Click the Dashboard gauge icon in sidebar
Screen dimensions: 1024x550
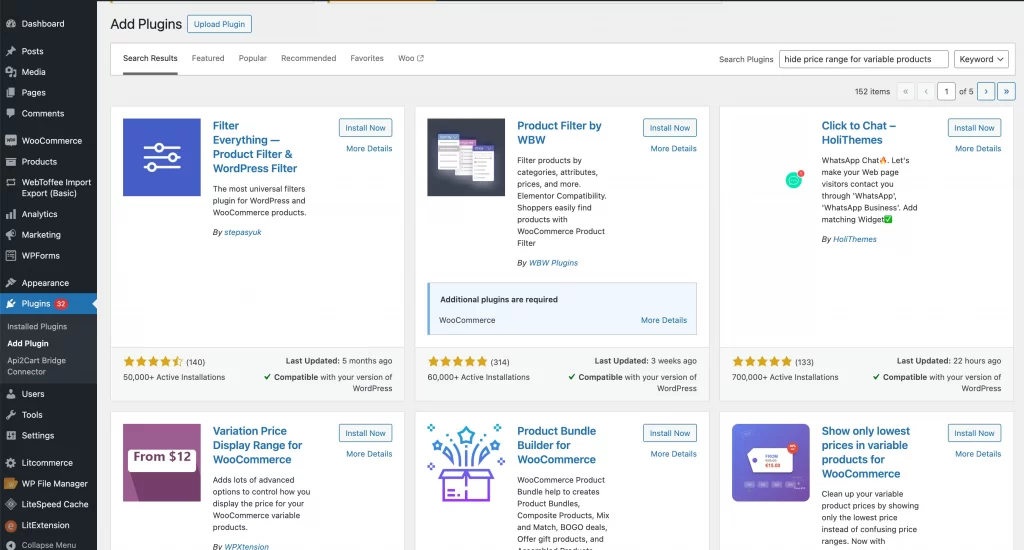click(x=10, y=24)
